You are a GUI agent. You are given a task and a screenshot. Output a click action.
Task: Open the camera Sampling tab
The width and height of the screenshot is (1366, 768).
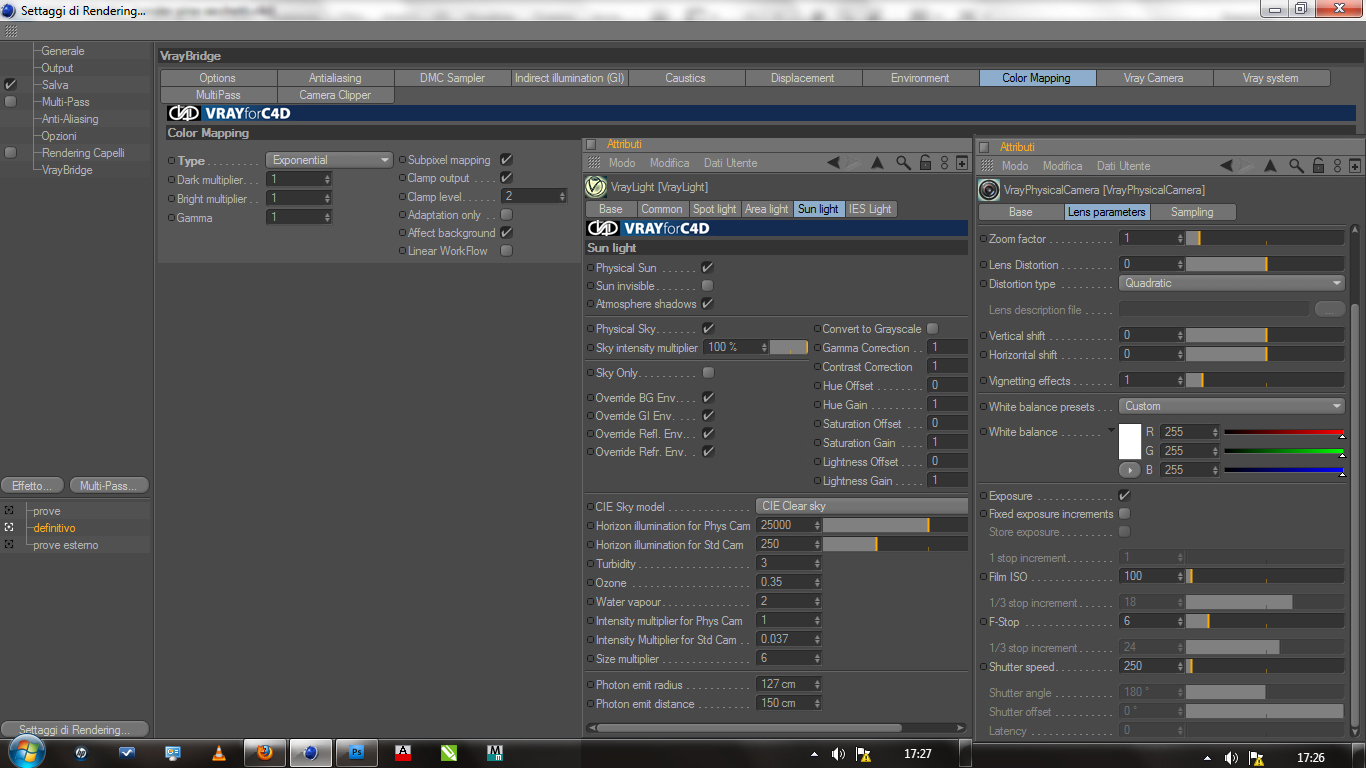point(1192,212)
